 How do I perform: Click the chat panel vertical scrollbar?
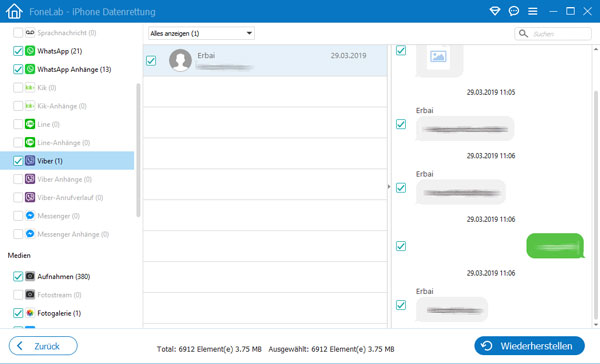click(x=595, y=205)
